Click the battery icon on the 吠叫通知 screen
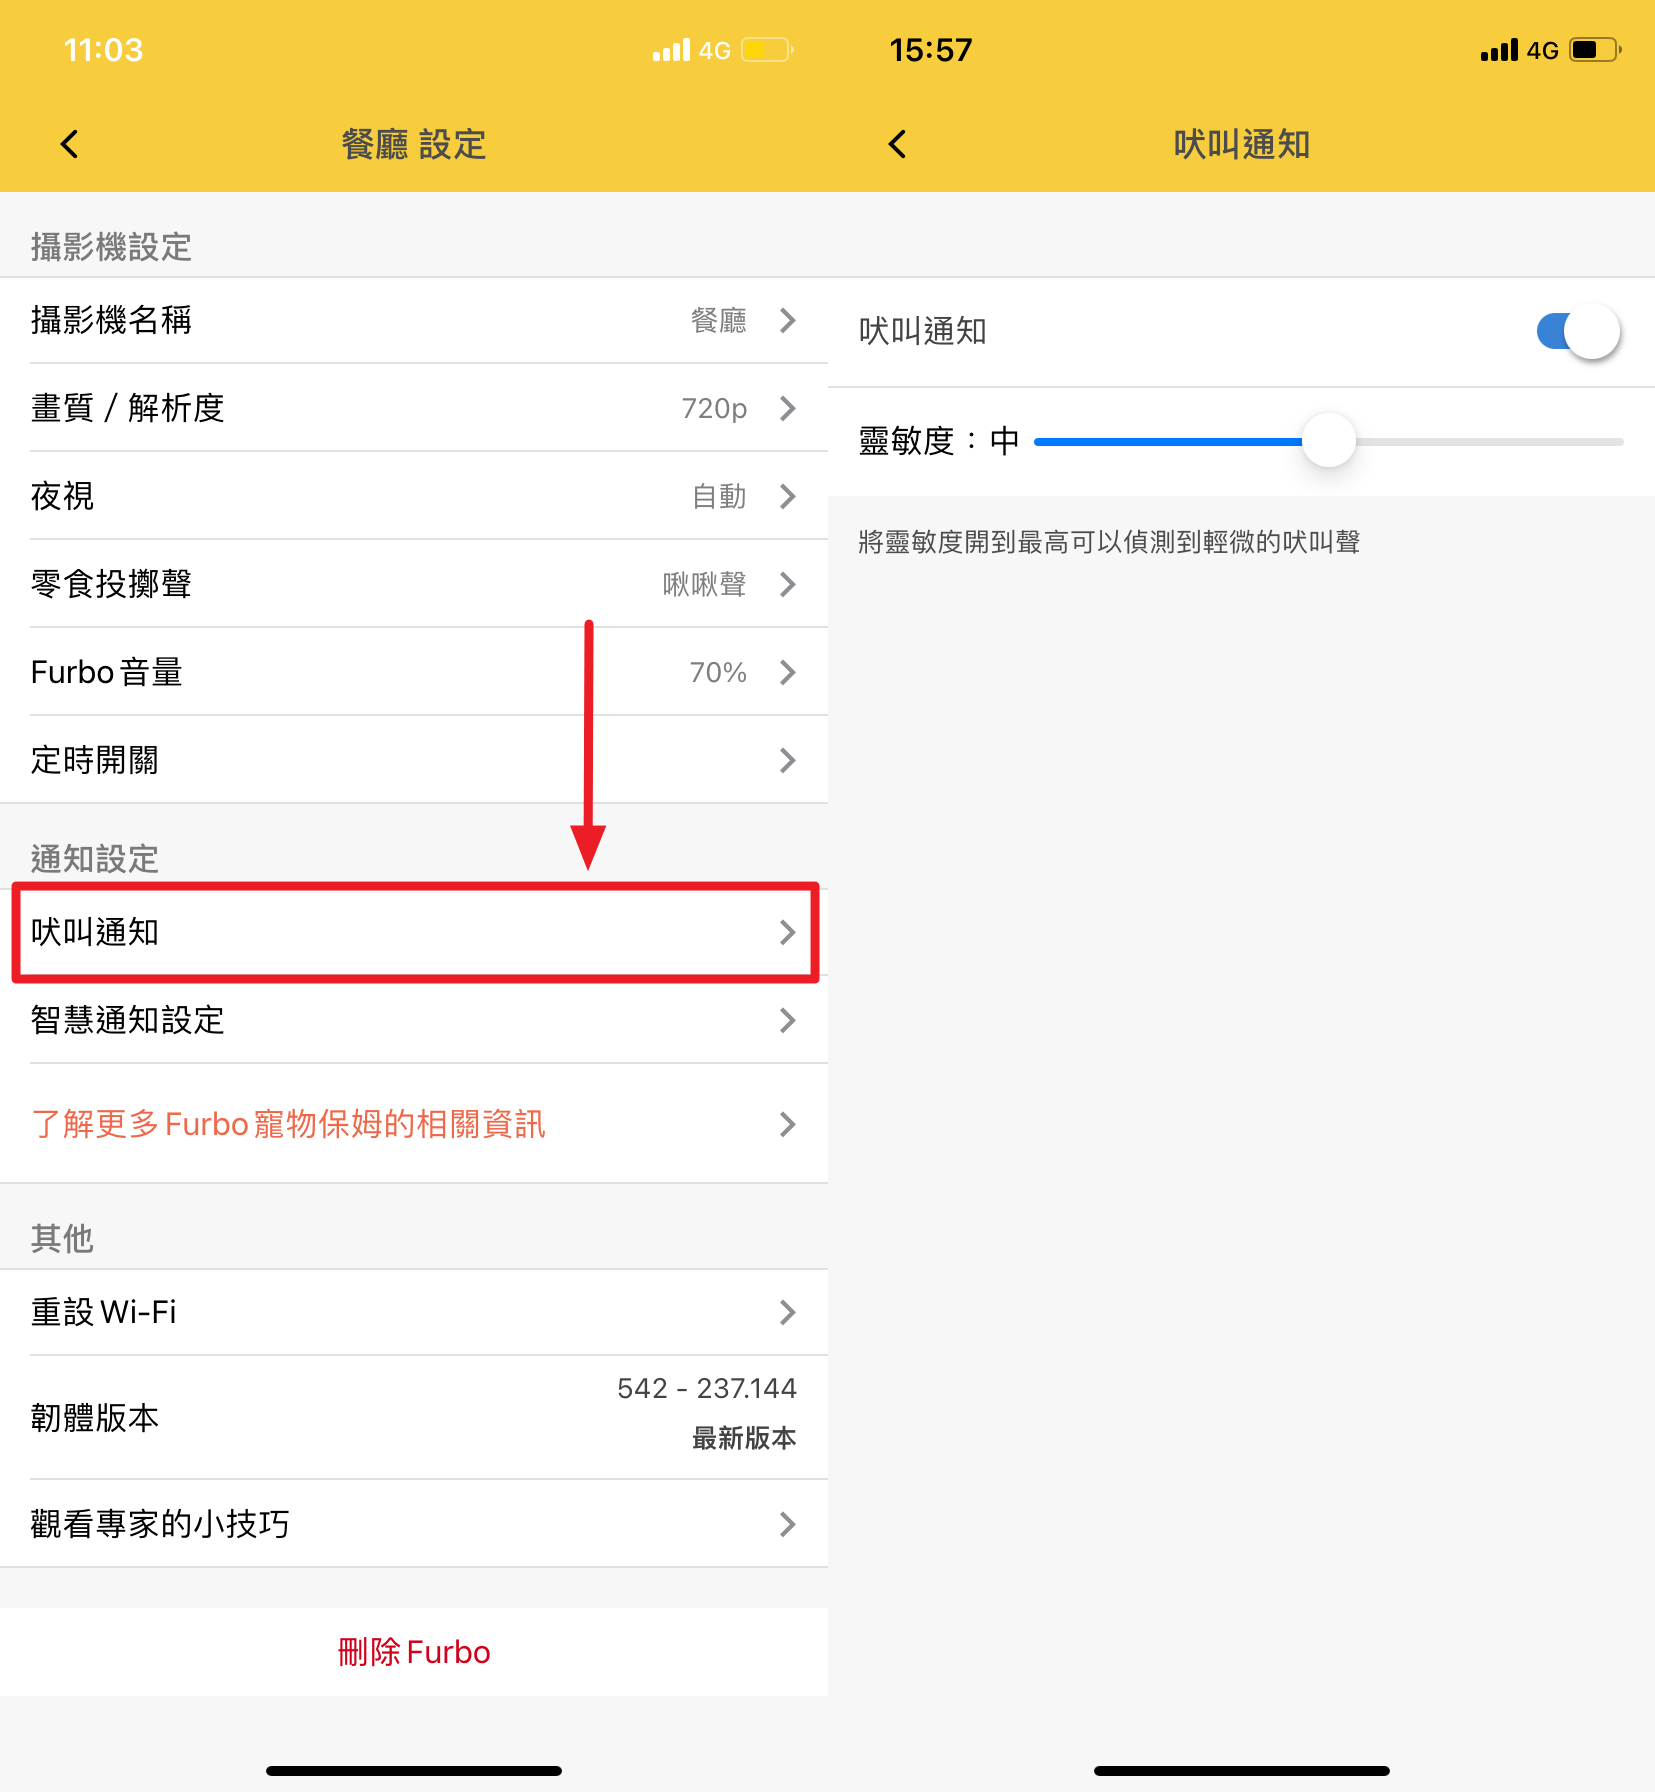The width and height of the screenshot is (1655, 1792). [x=1595, y=50]
